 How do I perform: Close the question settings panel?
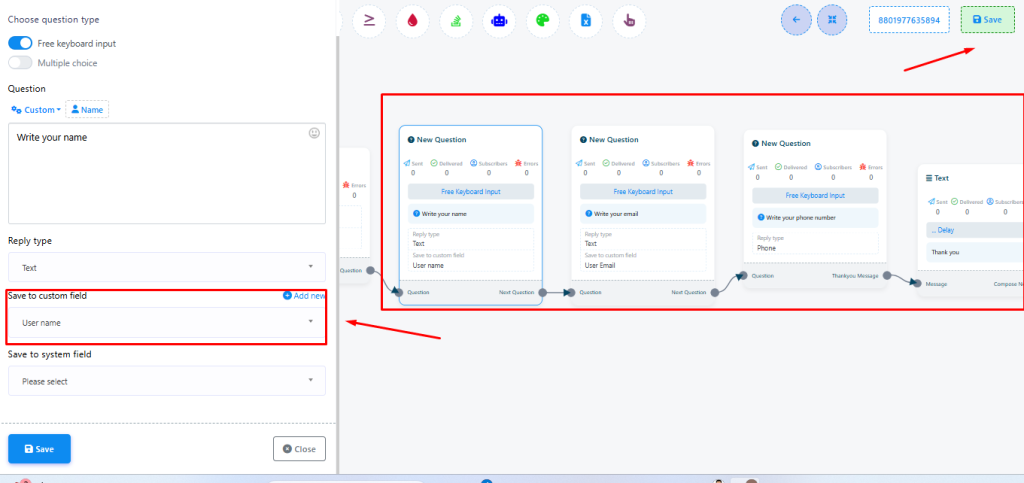coord(299,449)
